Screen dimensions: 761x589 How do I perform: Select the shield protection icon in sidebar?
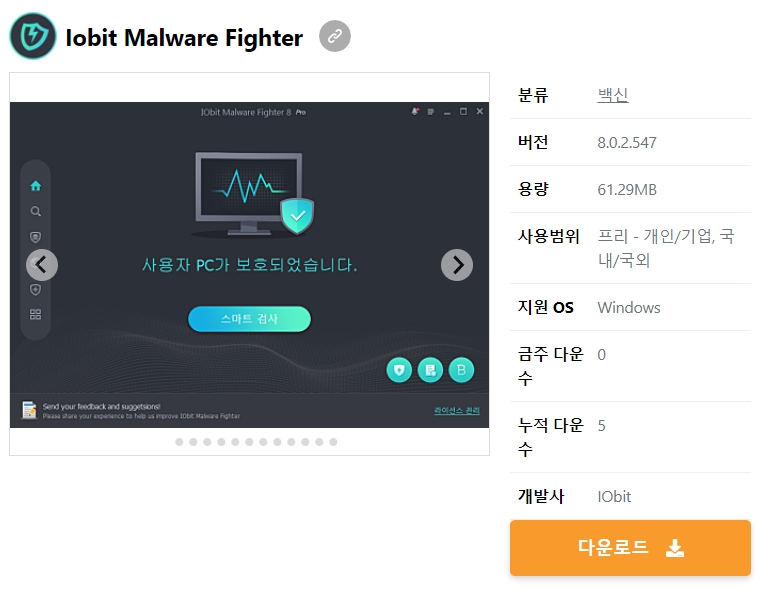pos(35,237)
